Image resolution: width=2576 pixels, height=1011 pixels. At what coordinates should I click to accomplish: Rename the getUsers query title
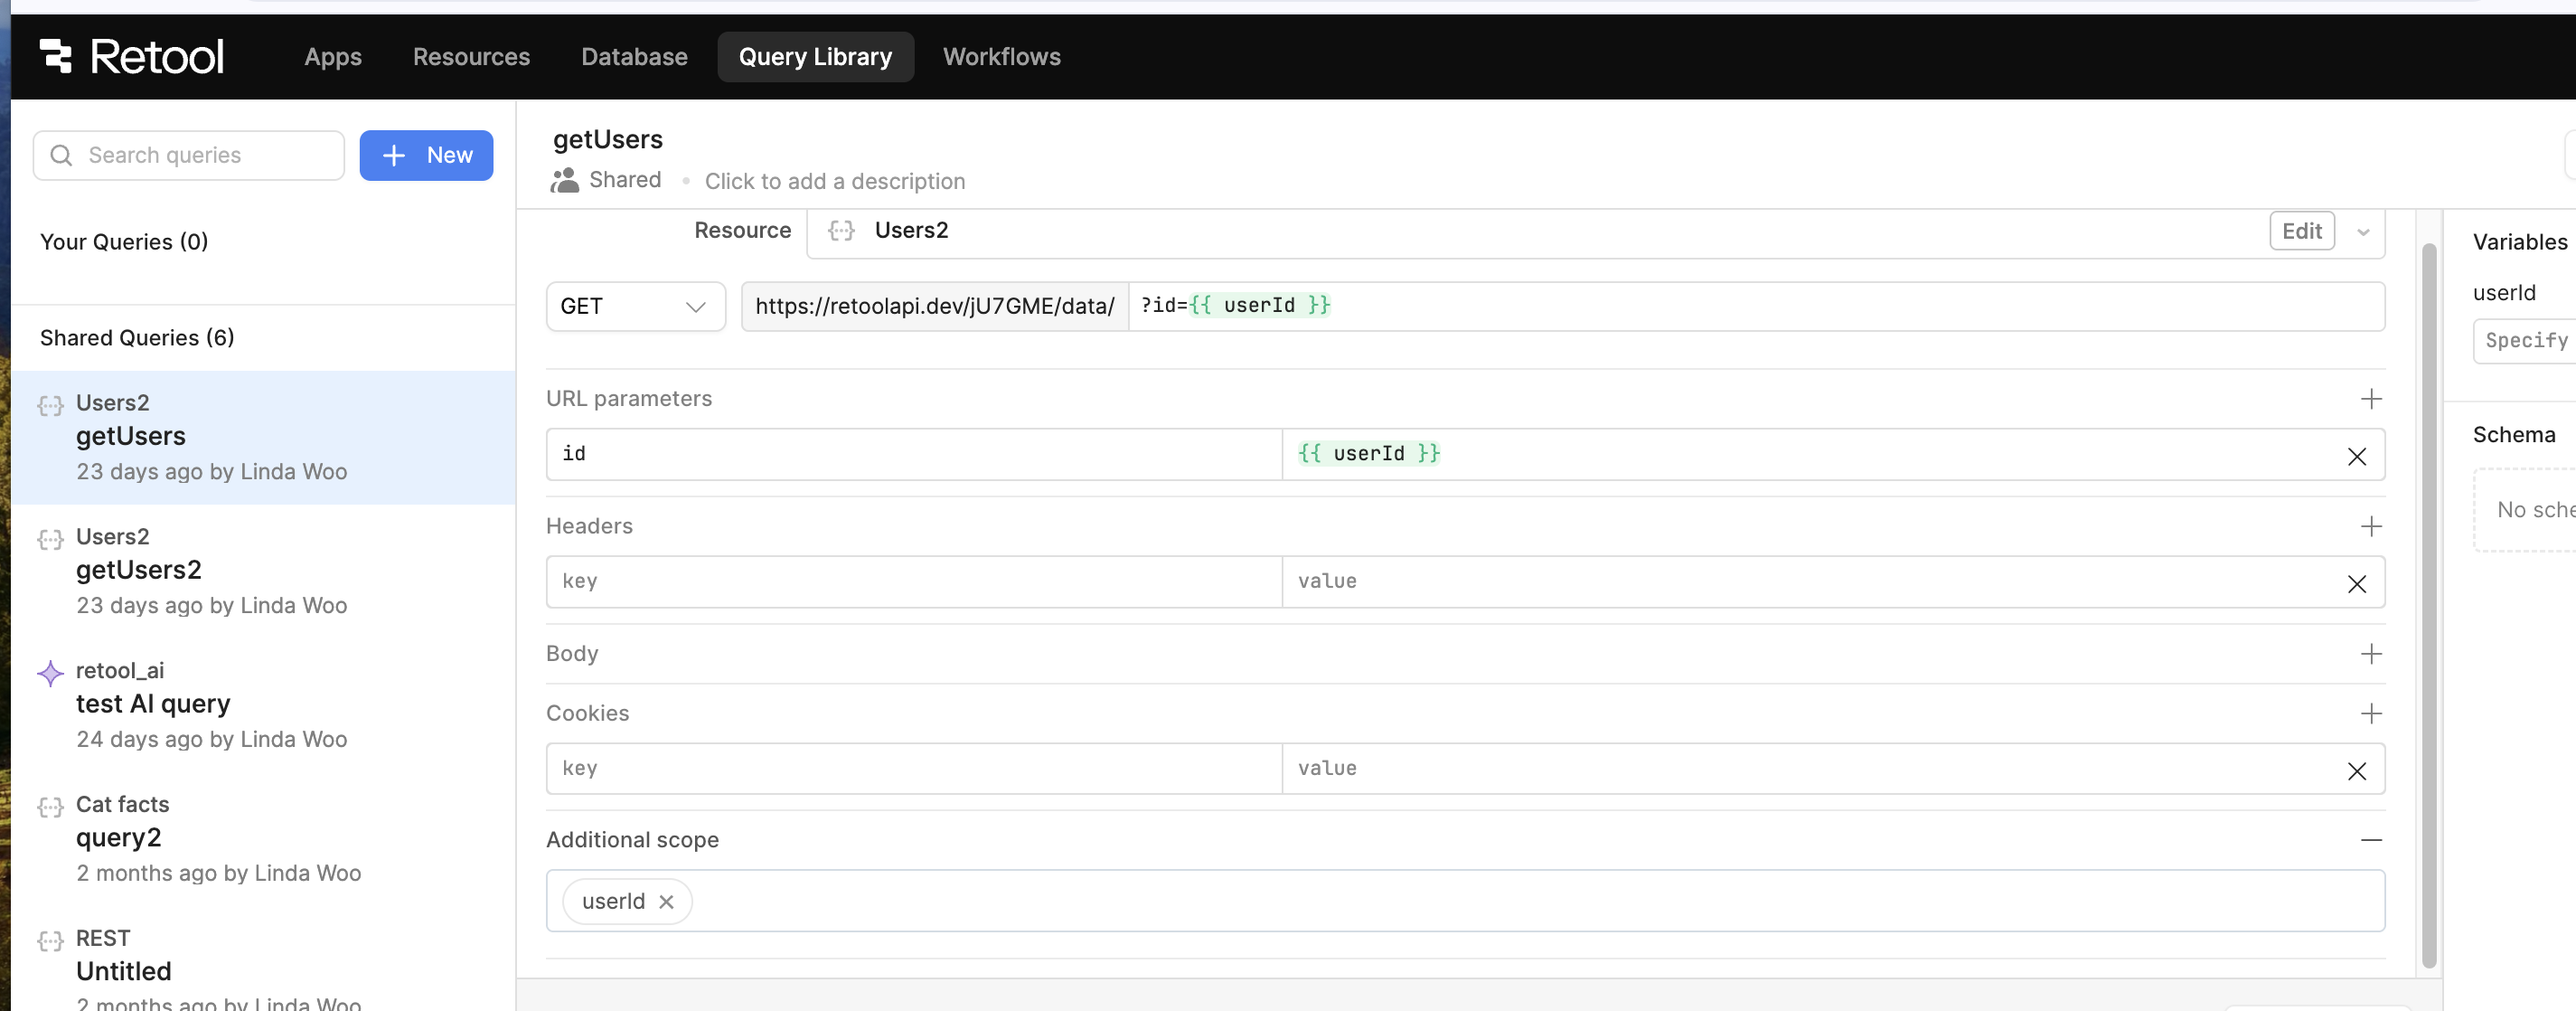tap(608, 139)
